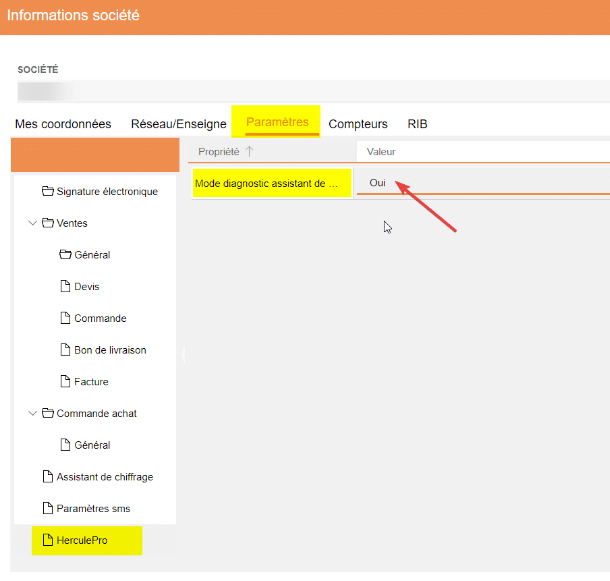Click the Assistant de chiffrage document icon
Viewport: 610px width, 581px height.
point(48,476)
